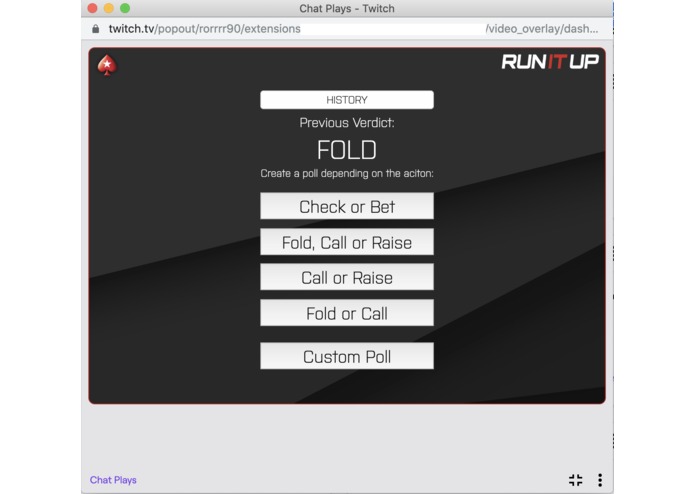Create a Fold, Call or Raise poll
Image resolution: width=695 pixels, height=494 pixels.
[347, 242]
